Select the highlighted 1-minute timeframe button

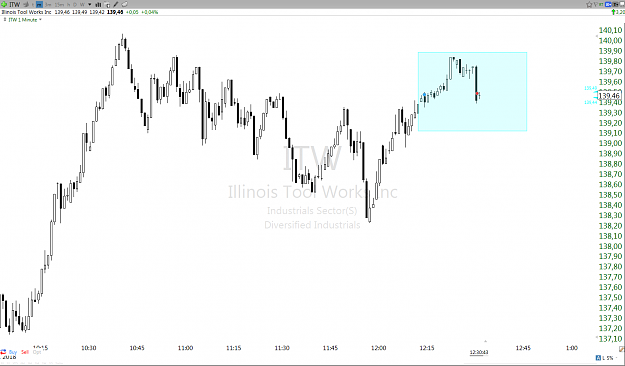[x=39, y=4]
